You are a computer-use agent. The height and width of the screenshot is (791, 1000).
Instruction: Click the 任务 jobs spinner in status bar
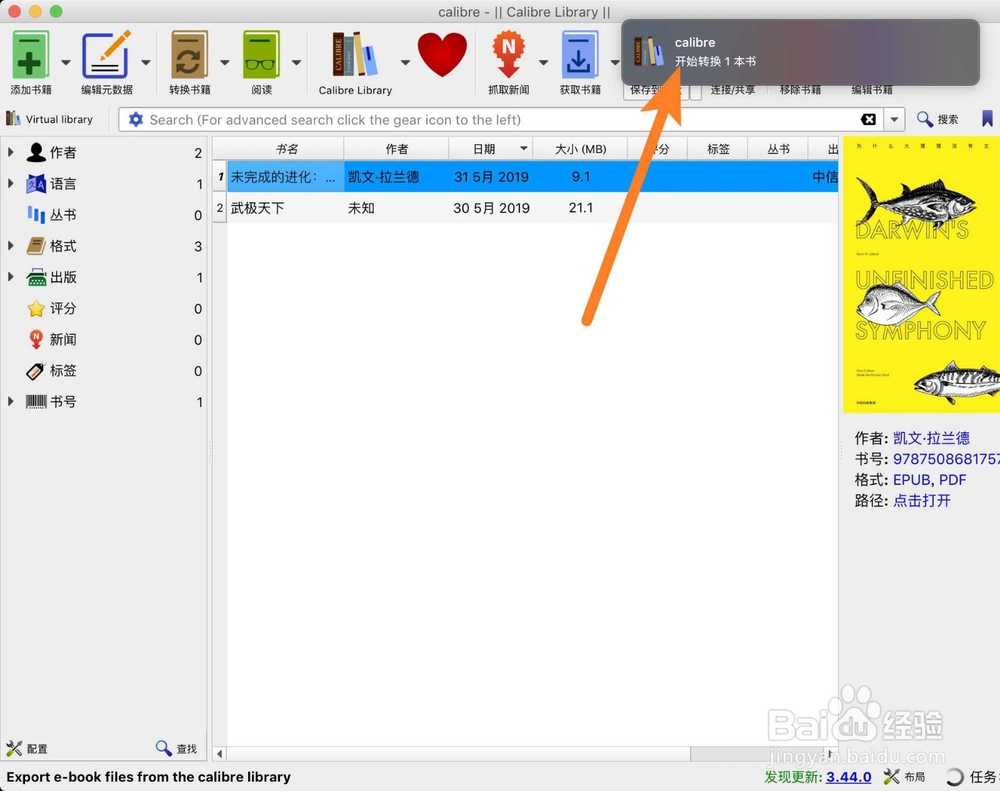pos(954,777)
